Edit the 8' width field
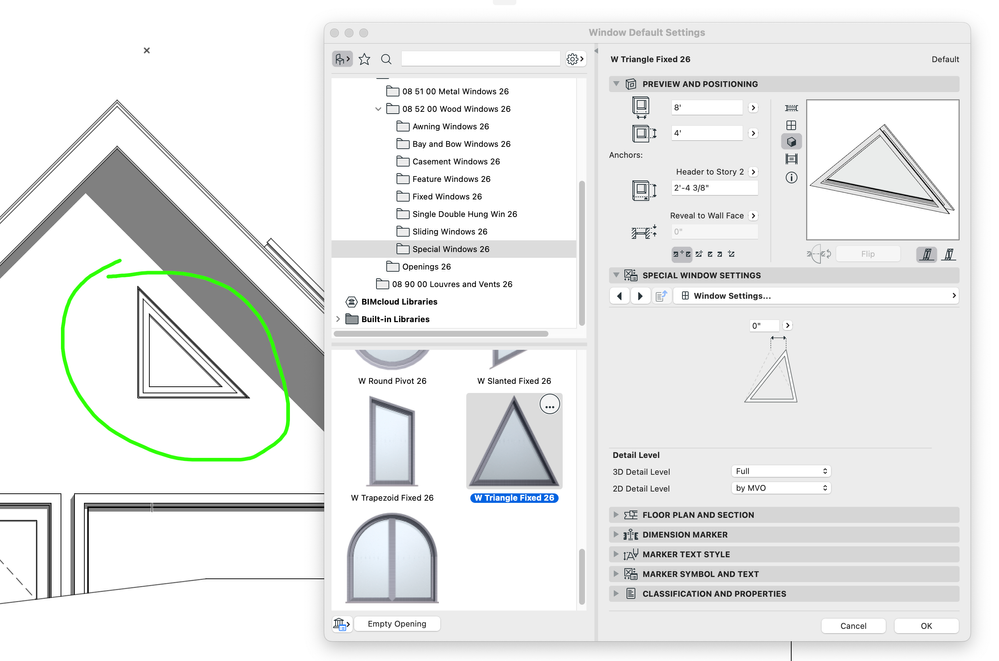 pos(707,108)
